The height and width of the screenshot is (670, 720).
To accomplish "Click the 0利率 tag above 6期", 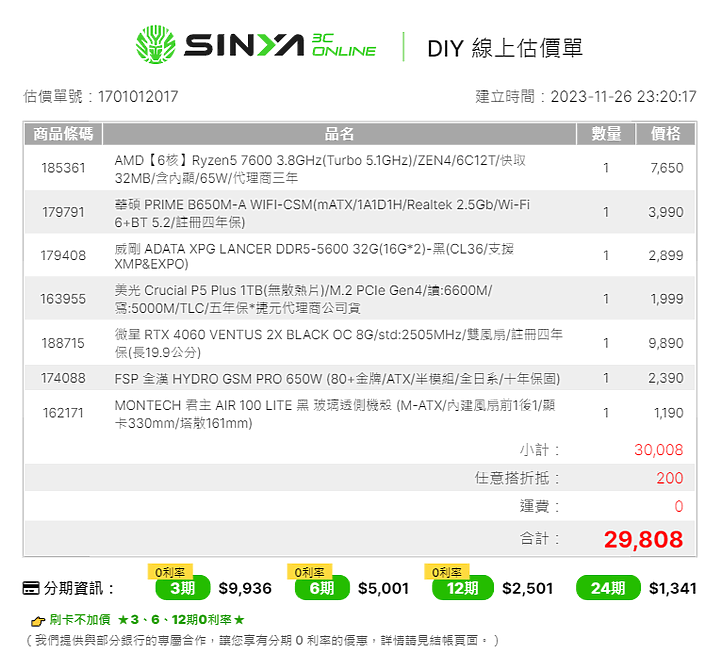I will click(309, 572).
